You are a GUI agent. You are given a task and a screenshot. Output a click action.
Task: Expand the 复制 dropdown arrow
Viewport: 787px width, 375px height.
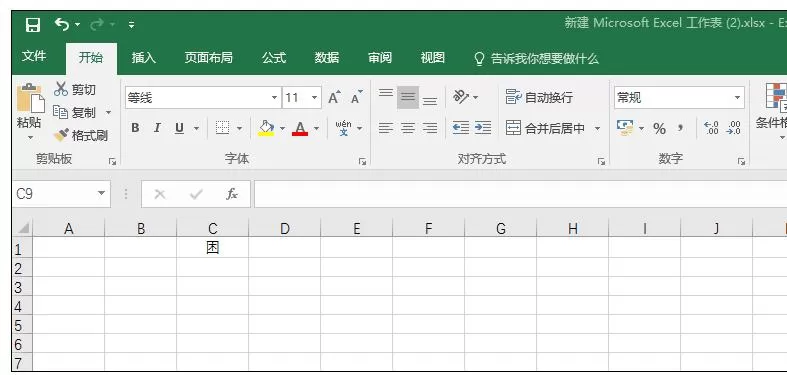click(108, 113)
